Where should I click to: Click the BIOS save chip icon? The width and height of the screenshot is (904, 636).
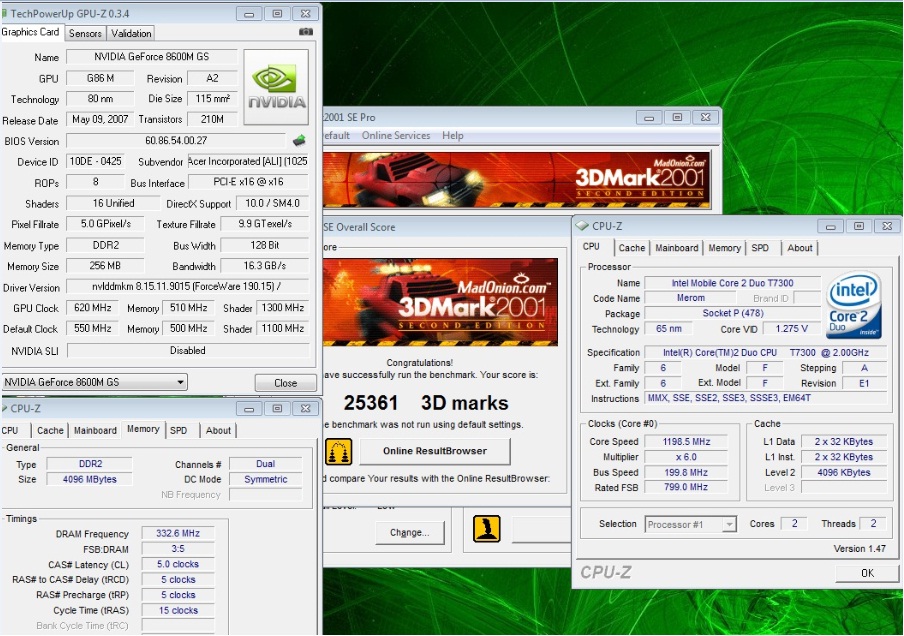coord(299,140)
